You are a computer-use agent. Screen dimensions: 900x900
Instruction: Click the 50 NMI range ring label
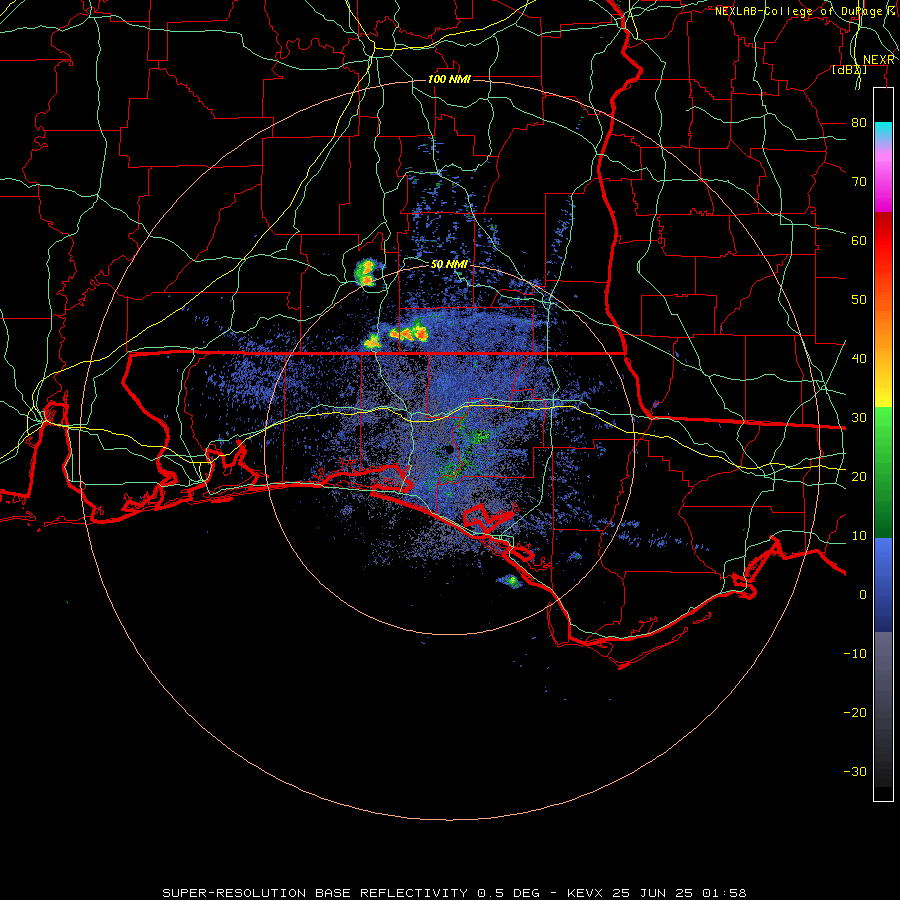pyautogui.click(x=449, y=265)
